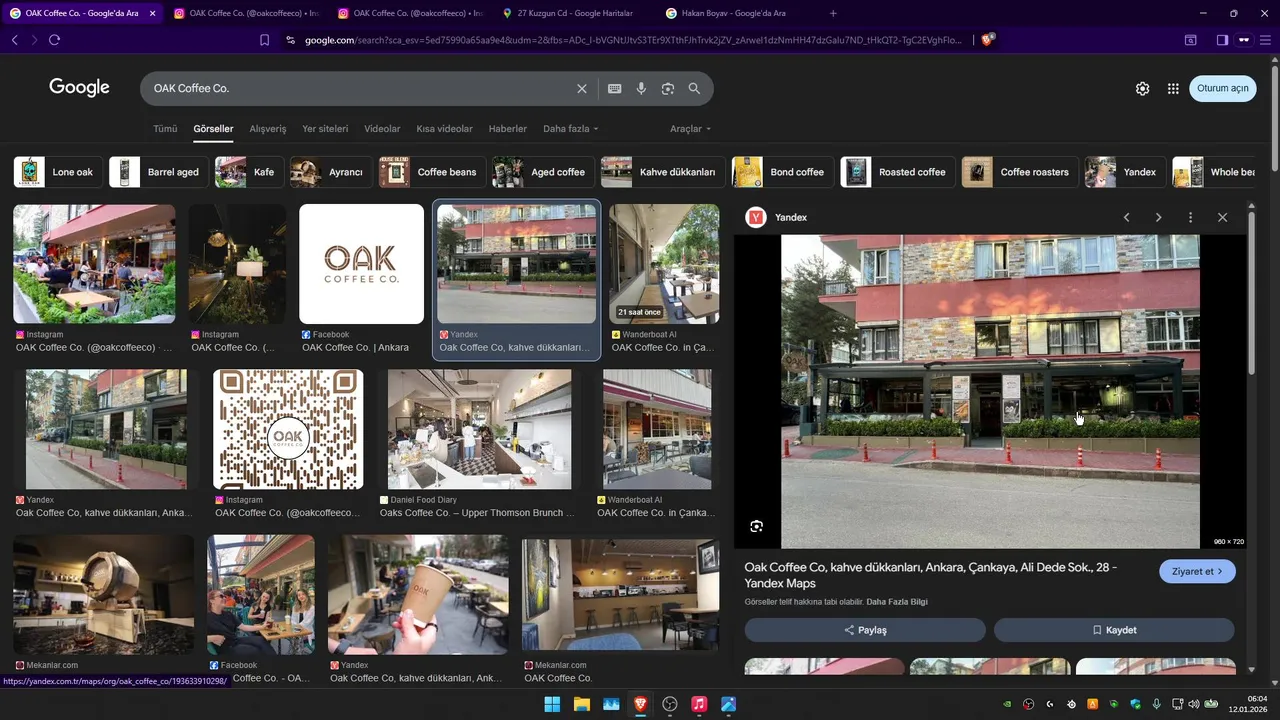Expand the Daha fazla dropdown
The height and width of the screenshot is (720, 1280).
click(x=570, y=129)
